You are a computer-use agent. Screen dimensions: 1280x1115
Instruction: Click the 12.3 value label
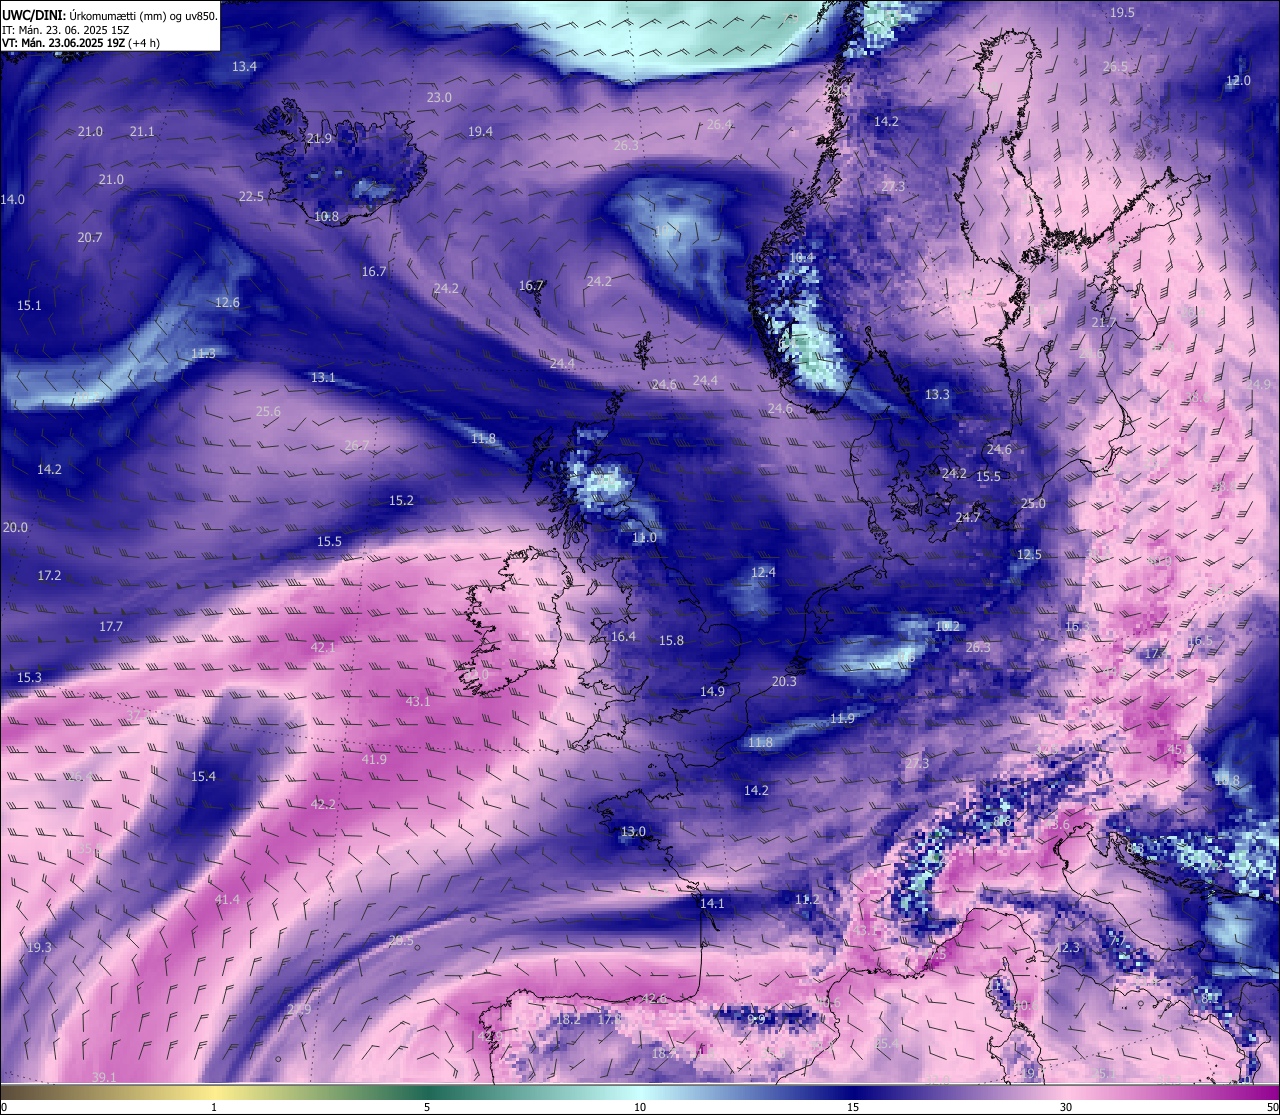(x=1069, y=947)
